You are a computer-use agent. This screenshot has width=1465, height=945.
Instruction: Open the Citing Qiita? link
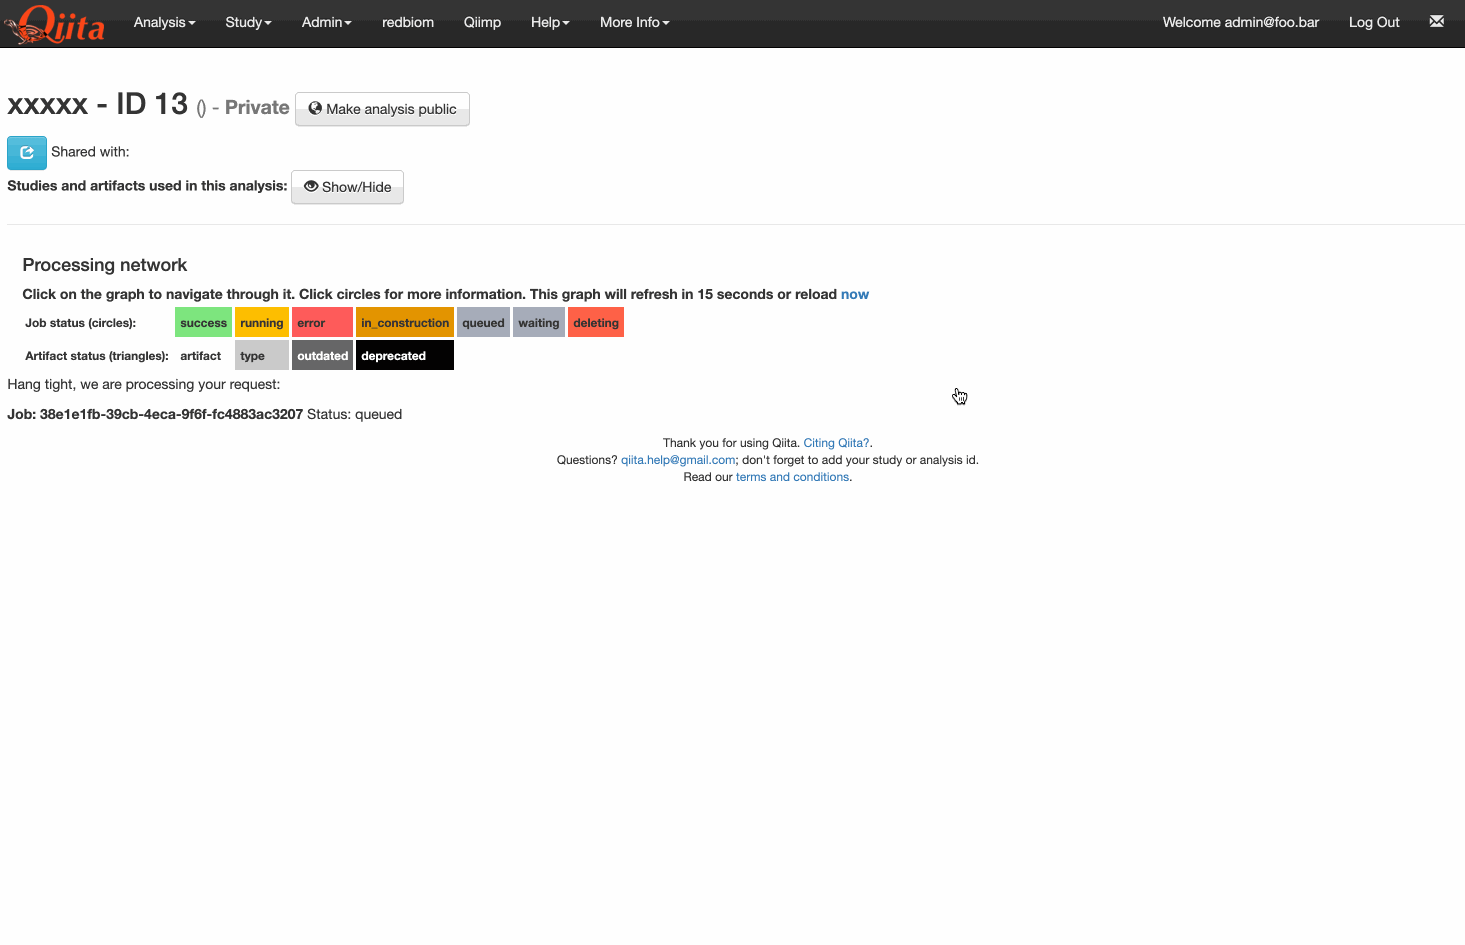[x=836, y=443]
